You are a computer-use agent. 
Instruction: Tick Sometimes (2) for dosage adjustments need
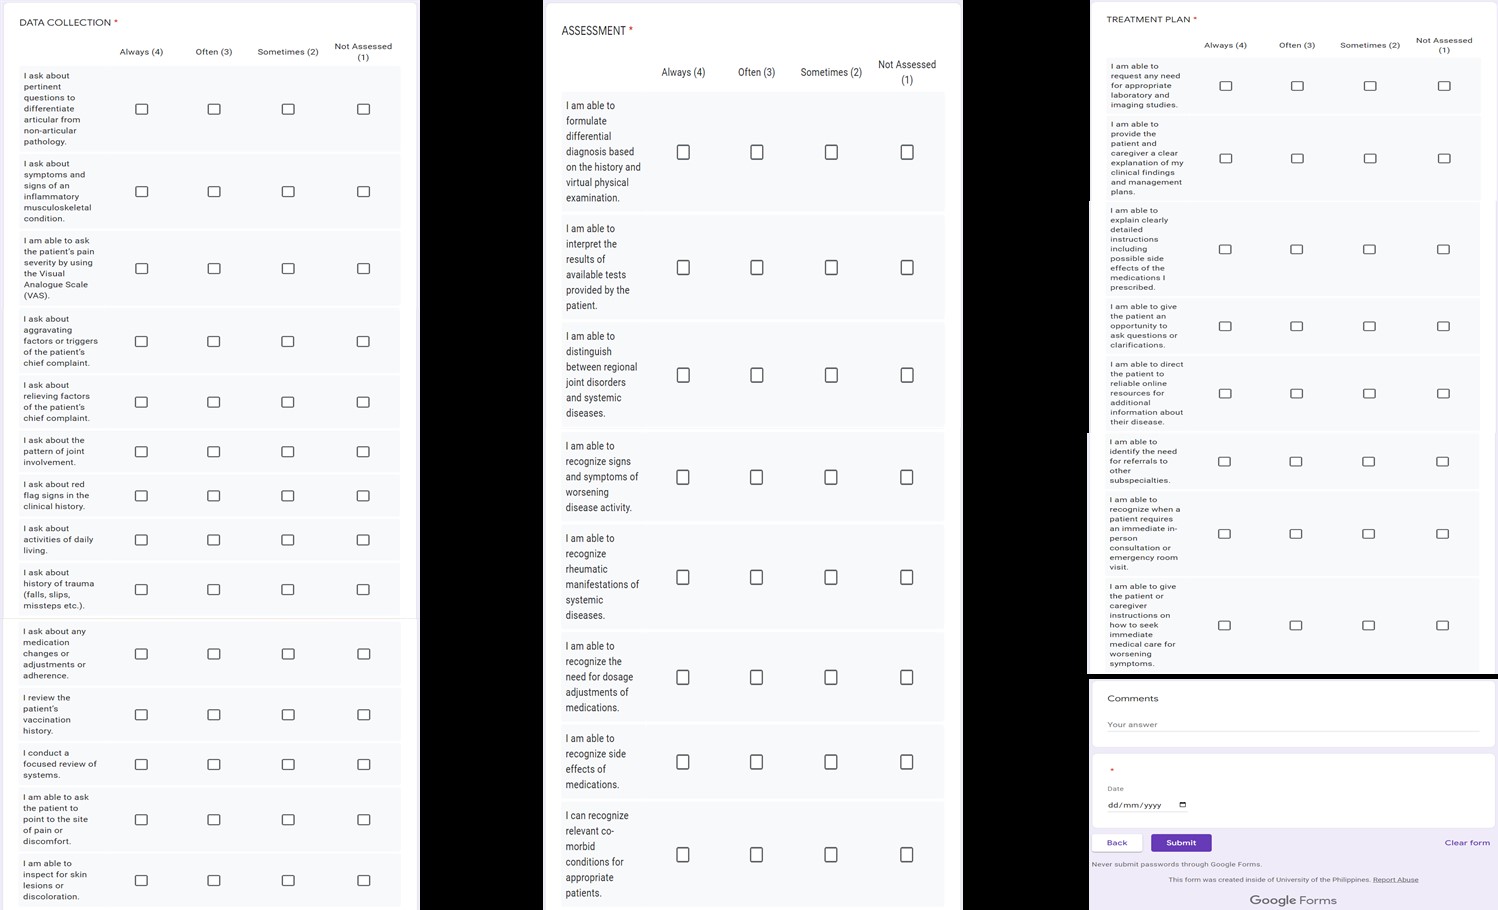pyautogui.click(x=831, y=677)
